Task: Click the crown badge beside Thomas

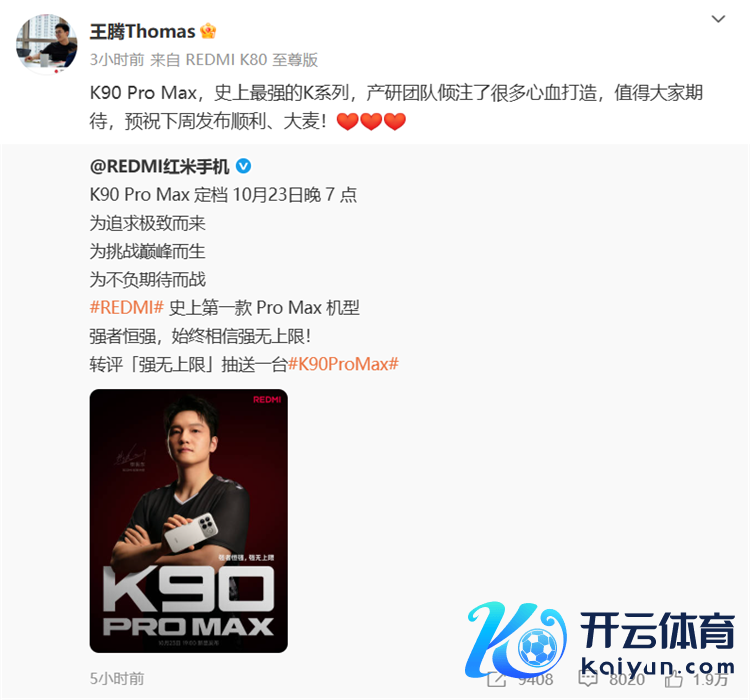Action: (208, 31)
